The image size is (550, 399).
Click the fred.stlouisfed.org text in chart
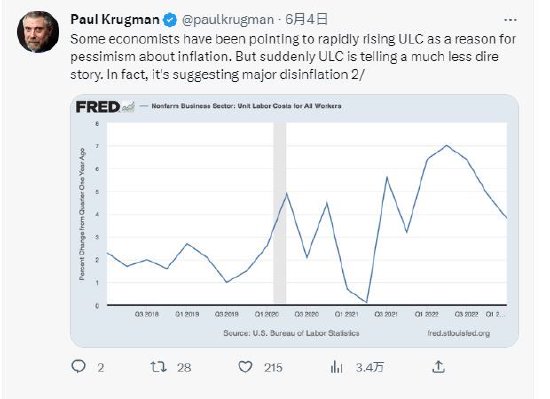click(x=458, y=333)
